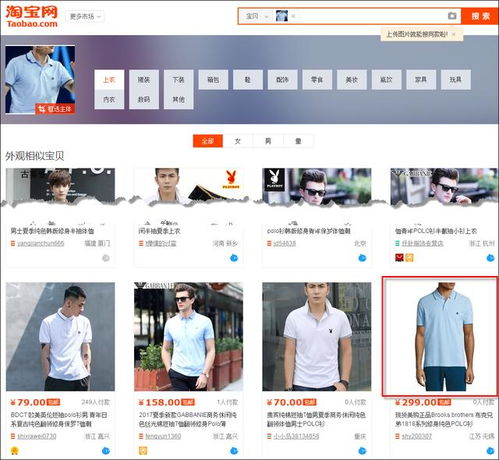Select the 内衣 category tile
Viewport: 499px width, 460px height.
[109, 99]
